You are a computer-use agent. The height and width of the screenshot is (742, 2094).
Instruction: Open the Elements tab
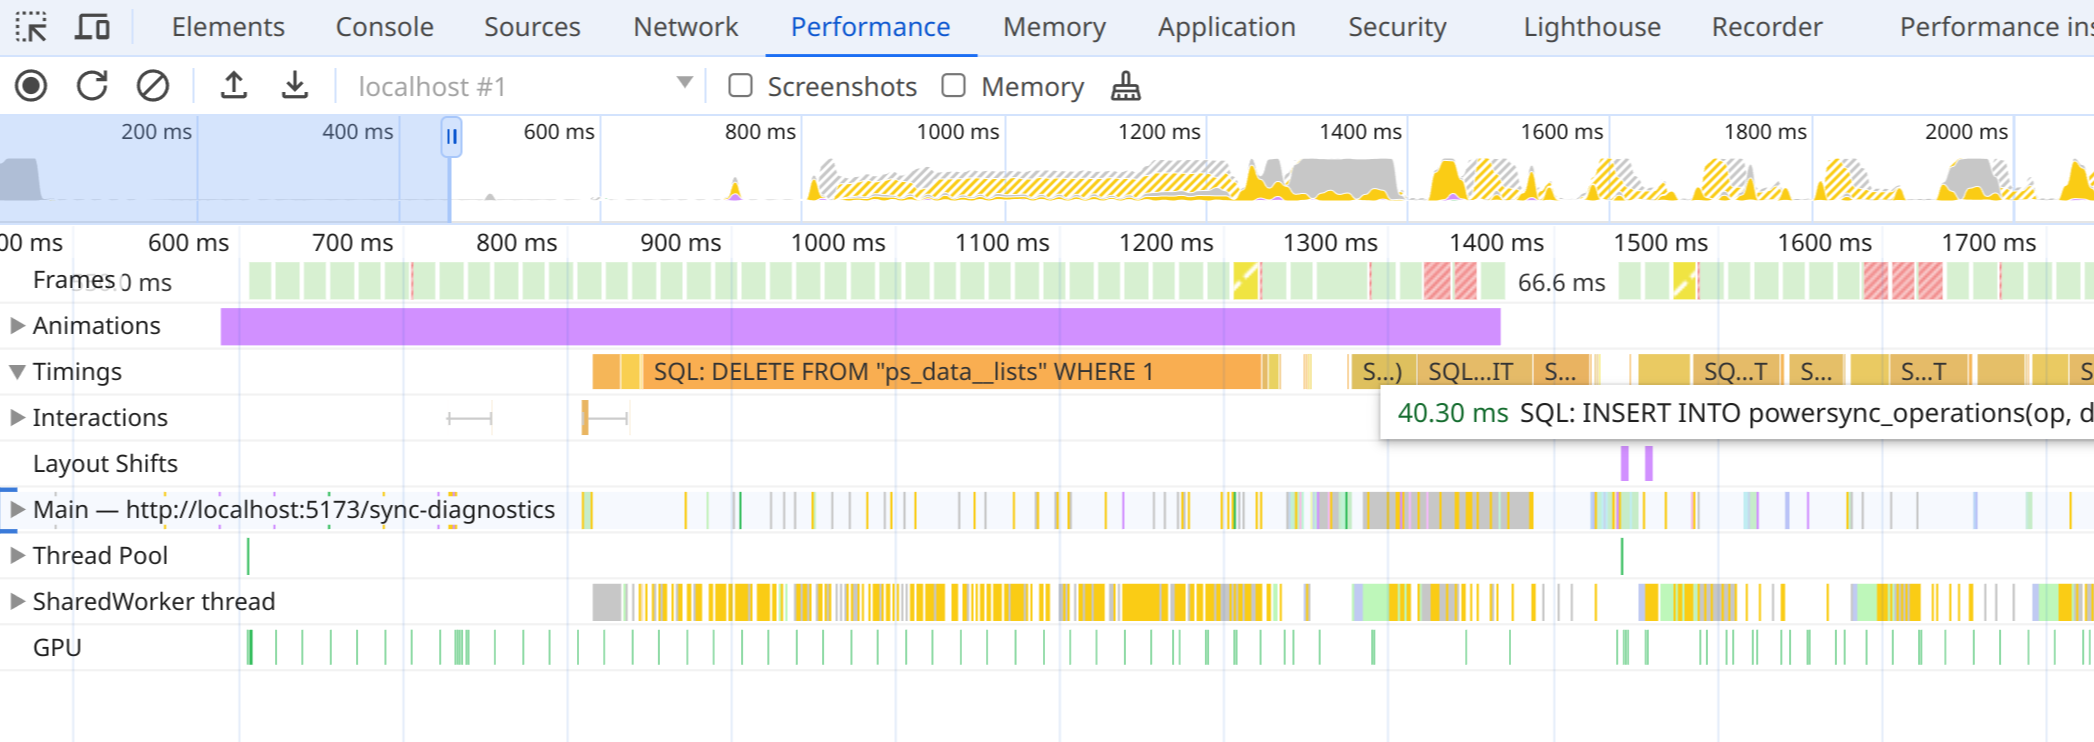coord(228,27)
